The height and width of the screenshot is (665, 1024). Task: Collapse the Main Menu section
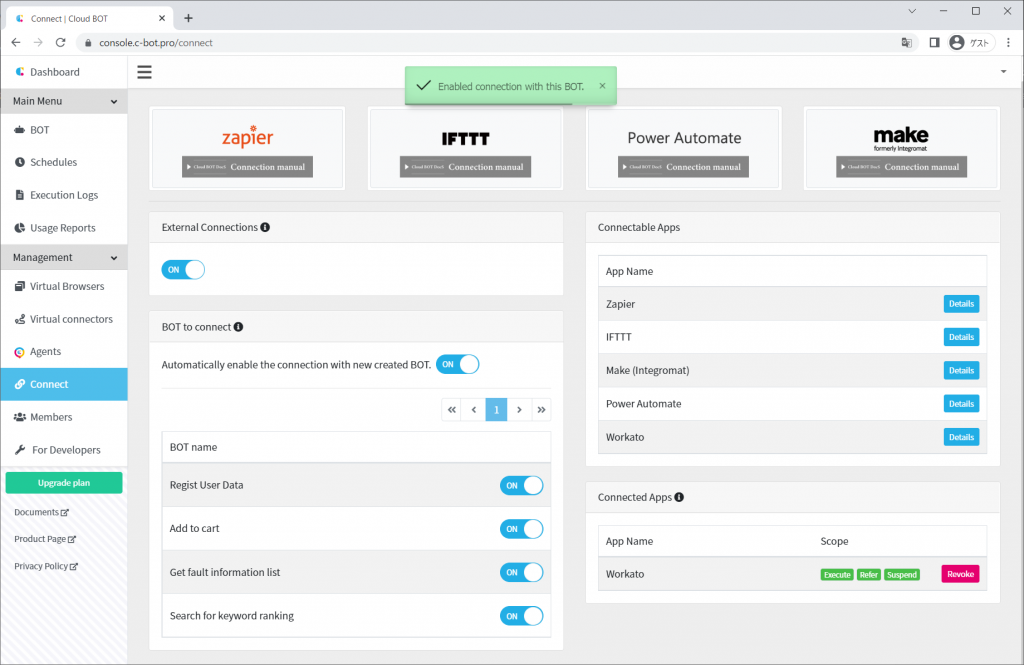tap(64, 101)
